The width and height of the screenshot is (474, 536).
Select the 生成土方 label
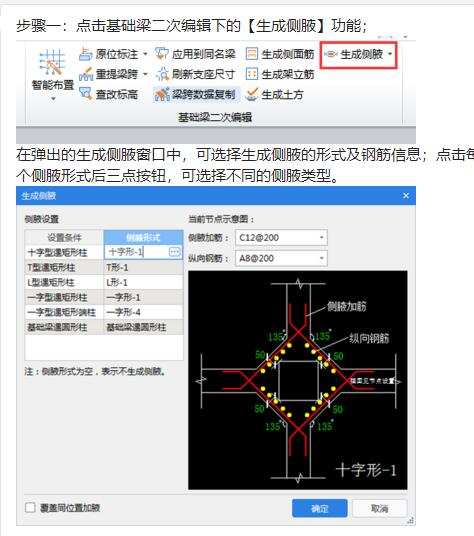point(282,94)
